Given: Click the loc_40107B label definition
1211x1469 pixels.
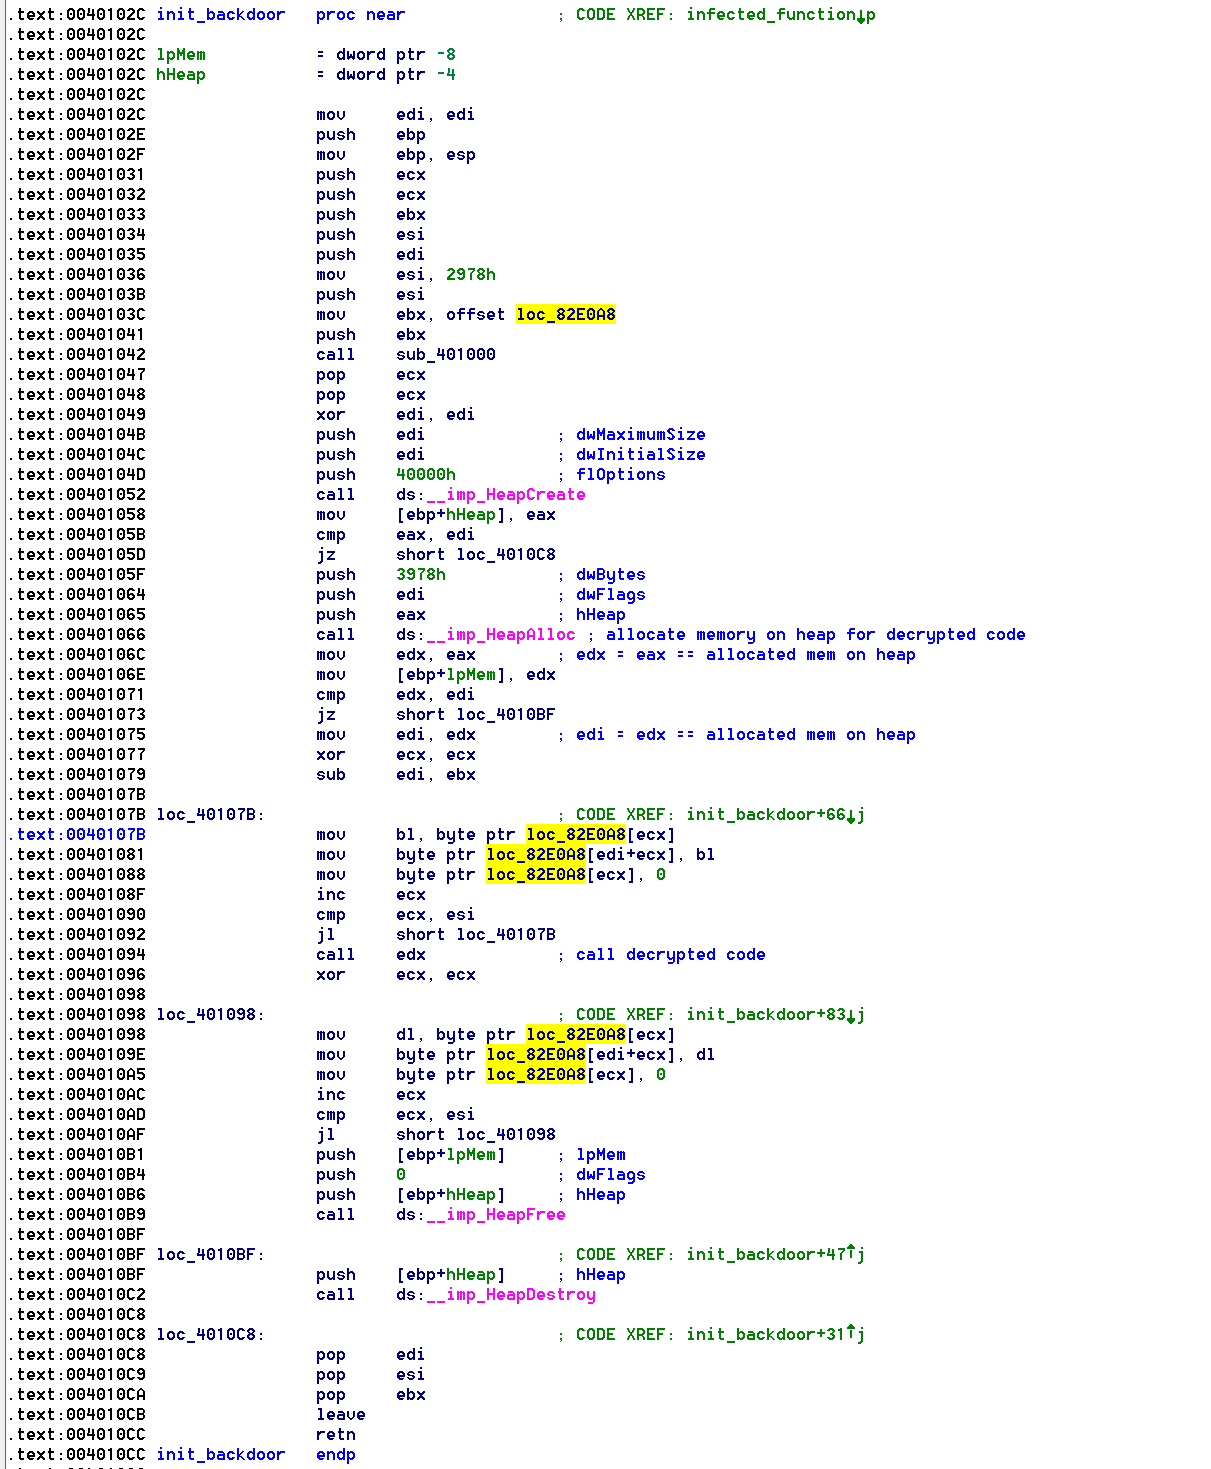Looking at the screenshot, I should (210, 815).
